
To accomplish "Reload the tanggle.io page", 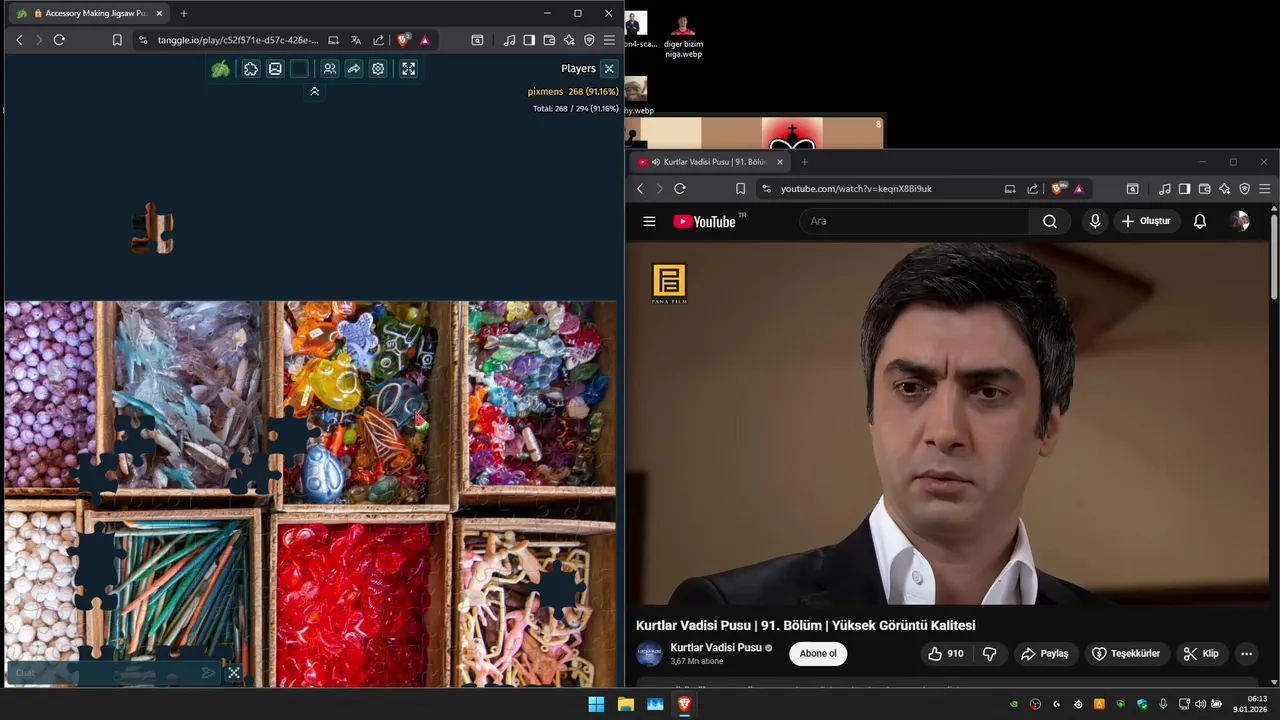I will tap(59, 40).
